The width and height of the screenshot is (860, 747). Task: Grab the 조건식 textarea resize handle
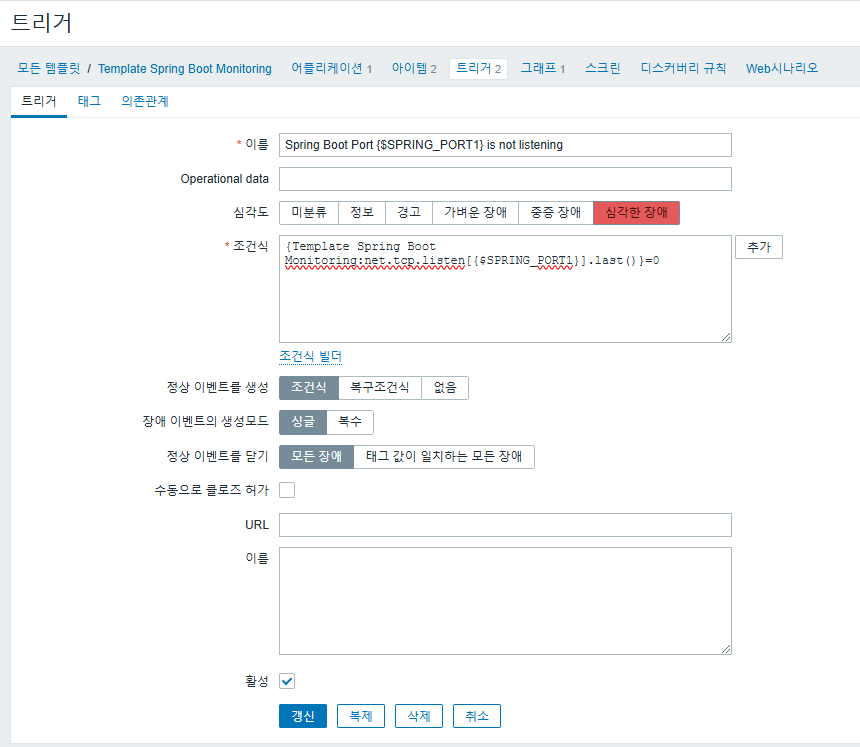[x=726, y=337]
